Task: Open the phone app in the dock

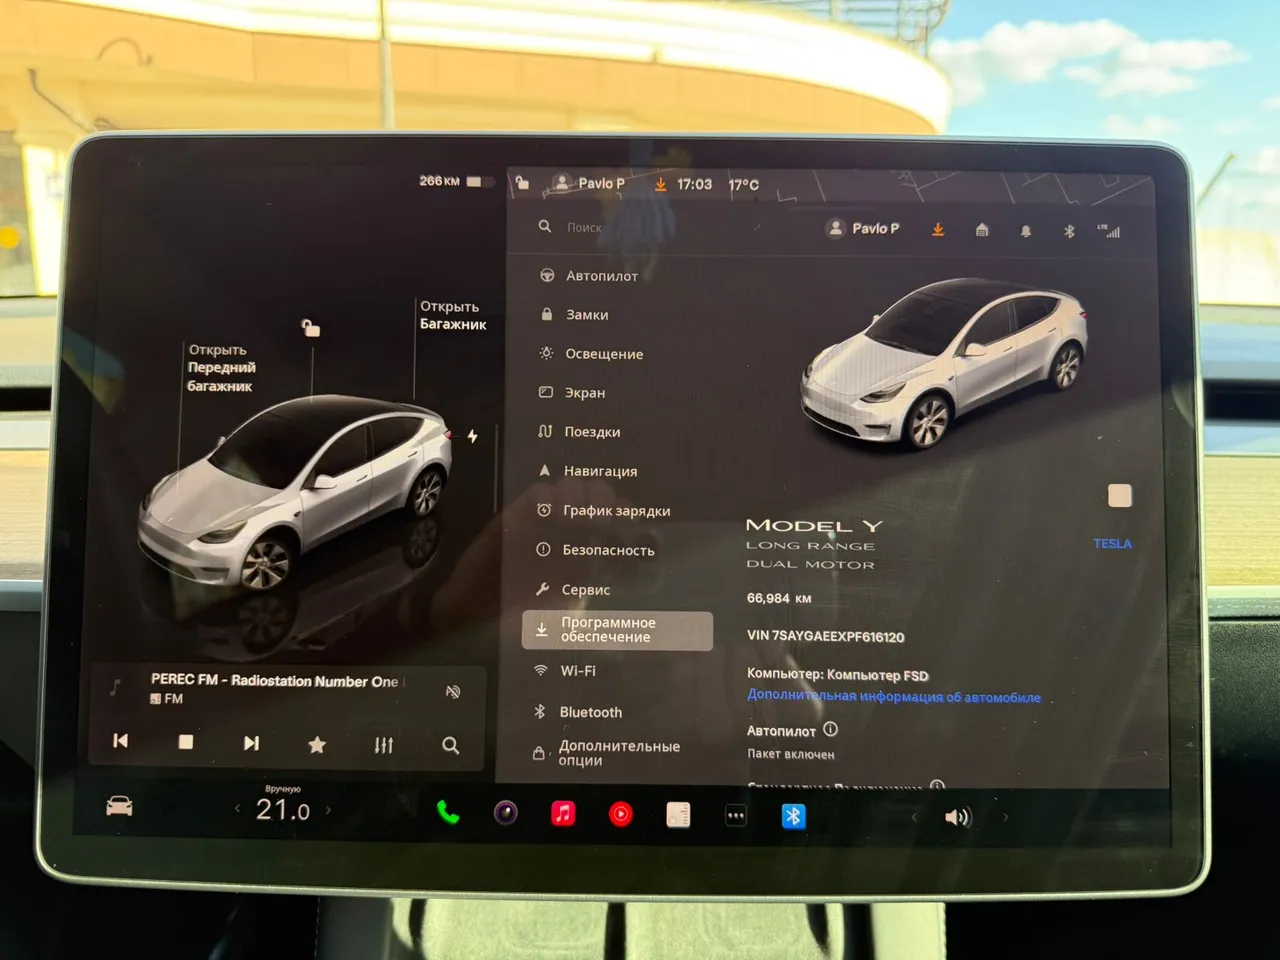Action: click(447, 814)
